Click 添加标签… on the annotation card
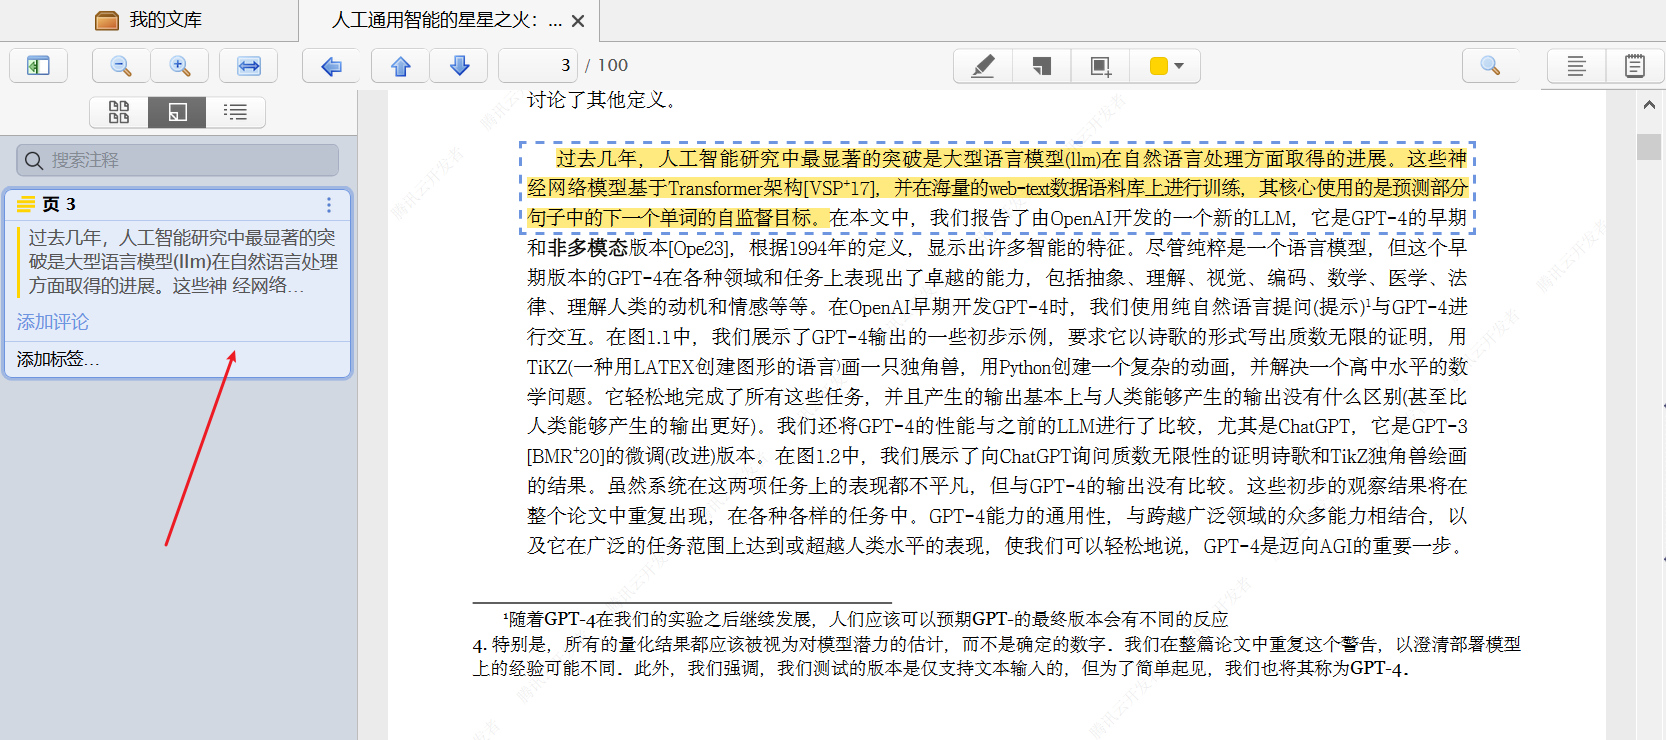Viewport: 1666px width, 740px height. (x=58, y=359)
